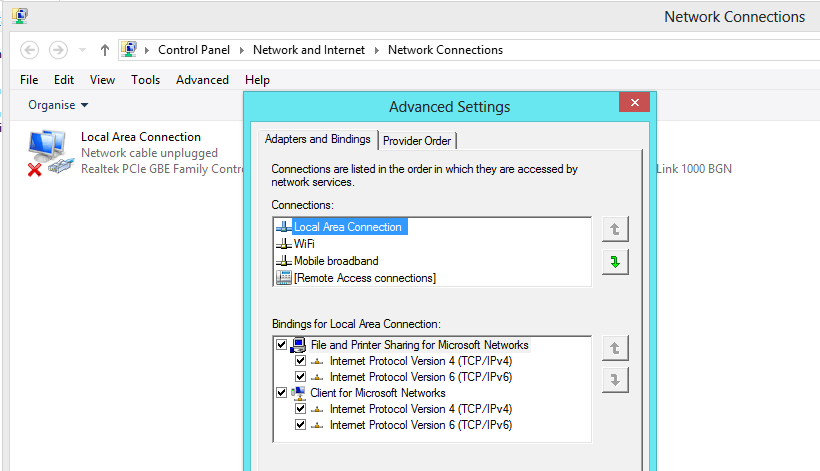This screenshot has height=471, width=820.
Task: Click the Back navigation arrow
Action: pyautogui.click(x=29, y=50)
